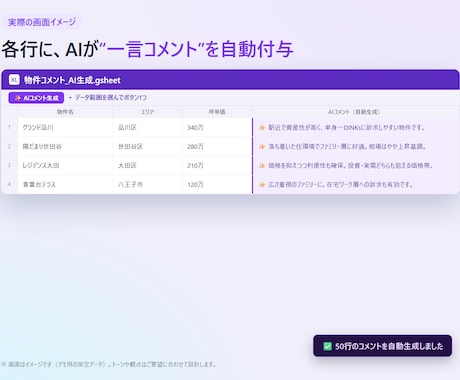Viewport: 460px width, 380px height.
Task: Click the 50行のコメントを自動生成しました toast
Action: 382,346
